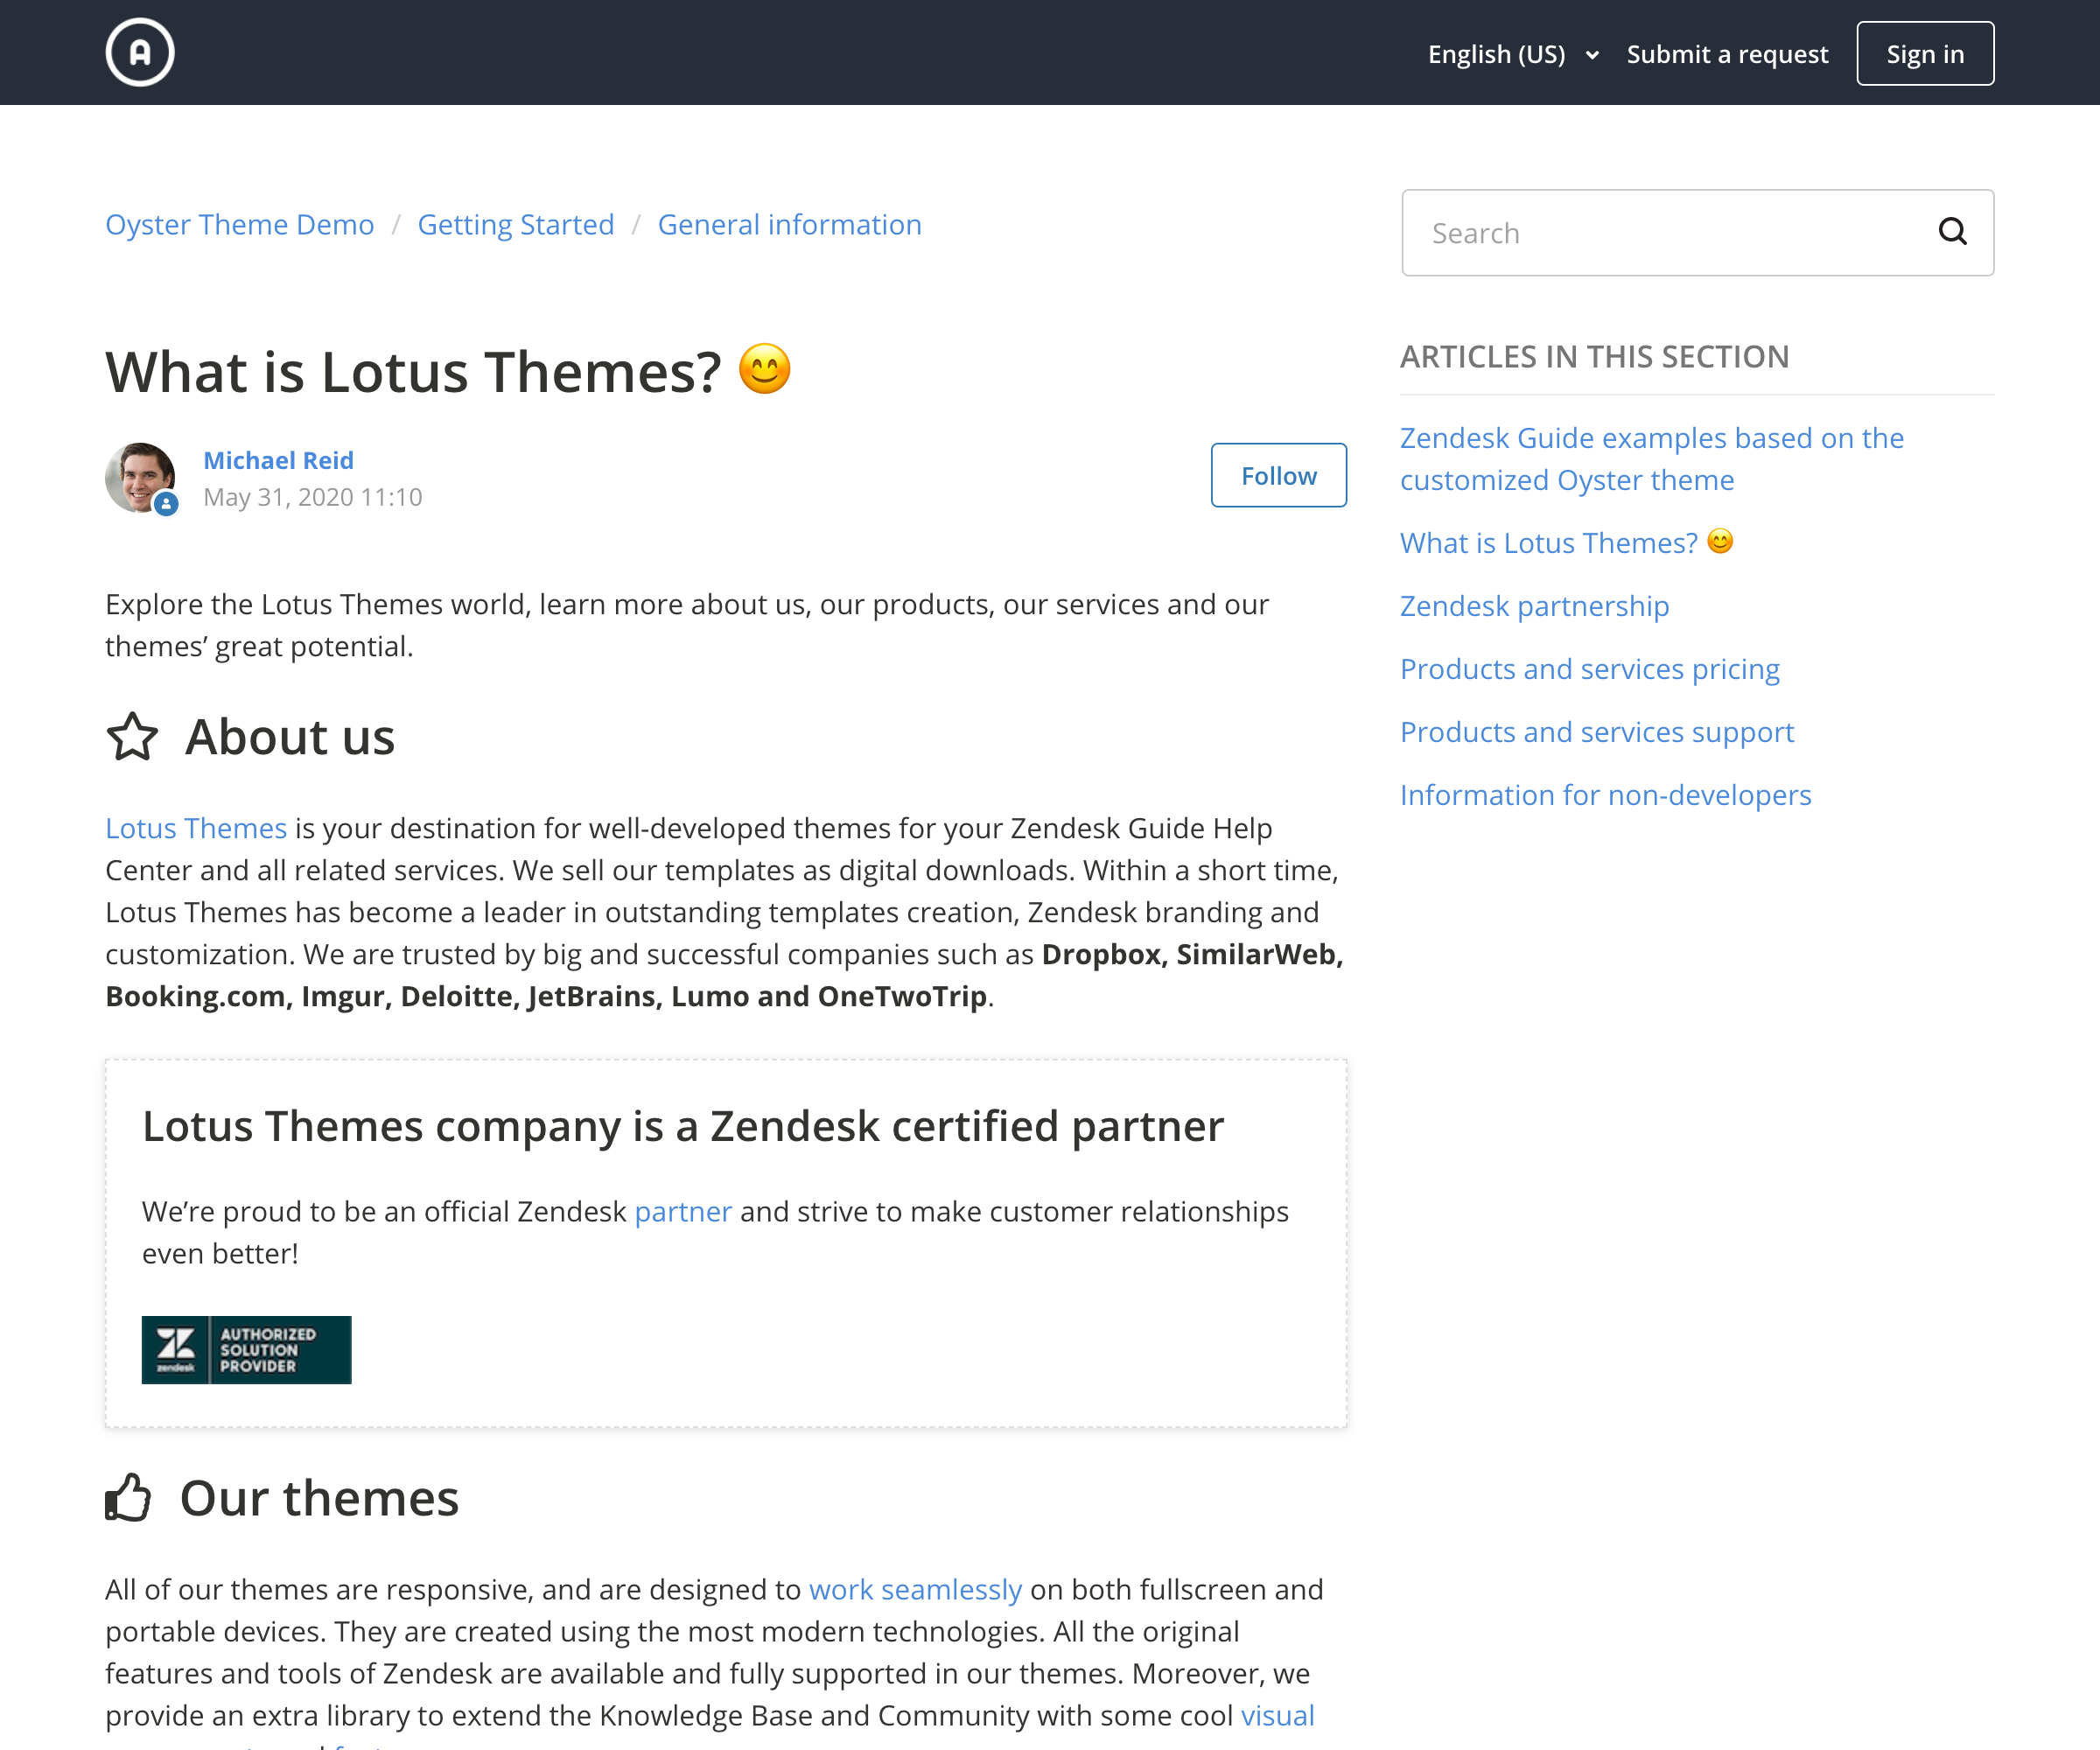This screenshot has height=1750, width=2100.
Task: Open the English (US) language dropdown
Action: (1512, 54)
